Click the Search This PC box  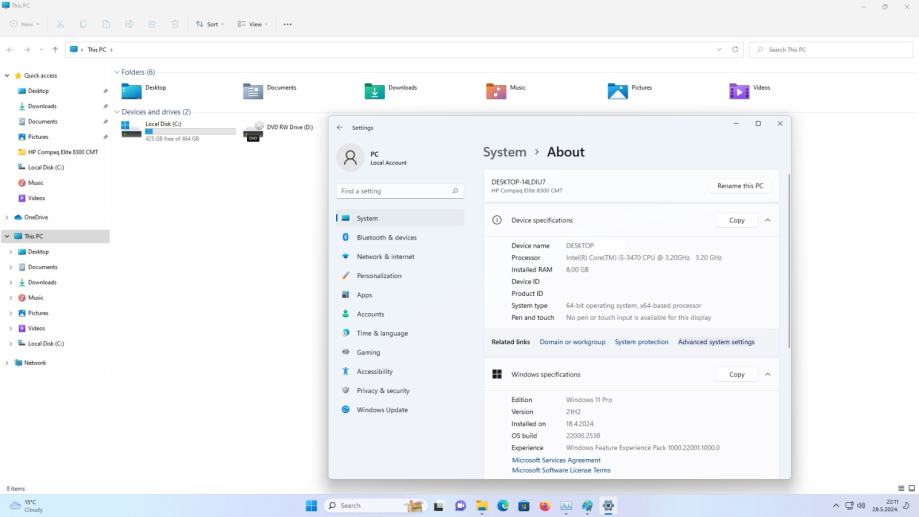(831, 50)
